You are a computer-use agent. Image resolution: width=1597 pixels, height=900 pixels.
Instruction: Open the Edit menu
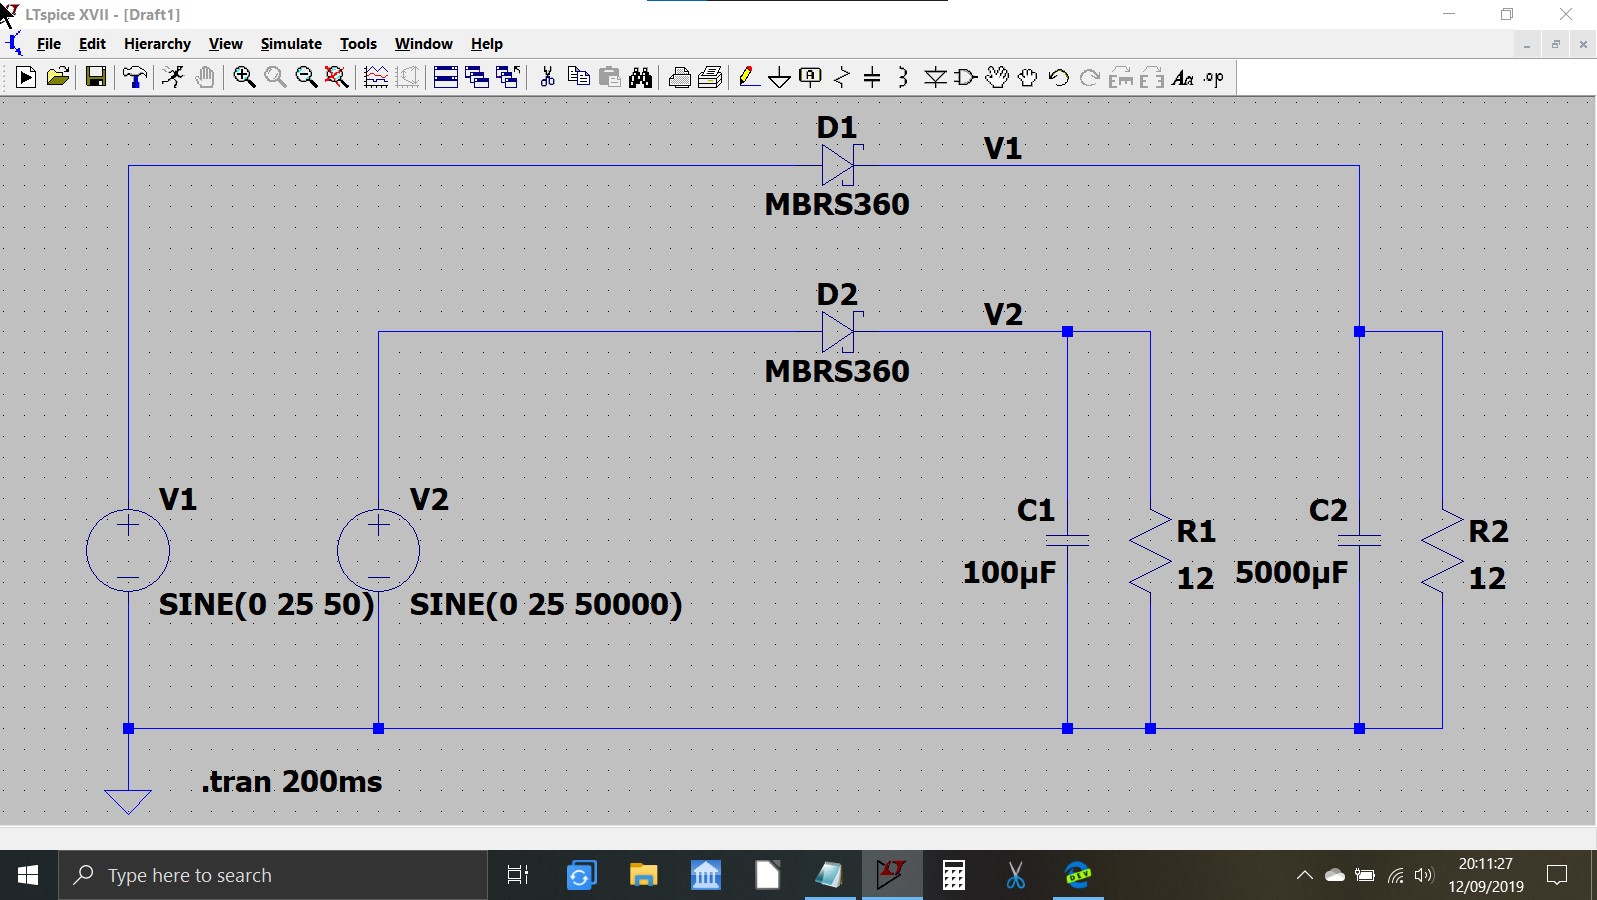(x=92, y=44)
